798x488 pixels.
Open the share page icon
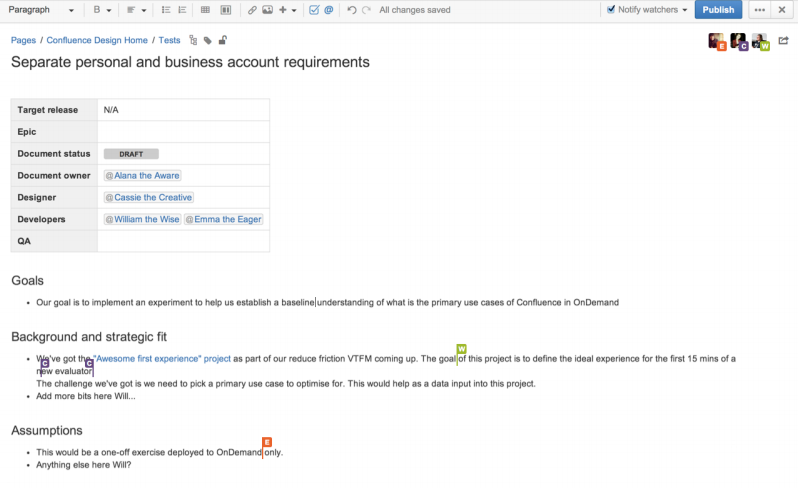click(x=783, y=40)
